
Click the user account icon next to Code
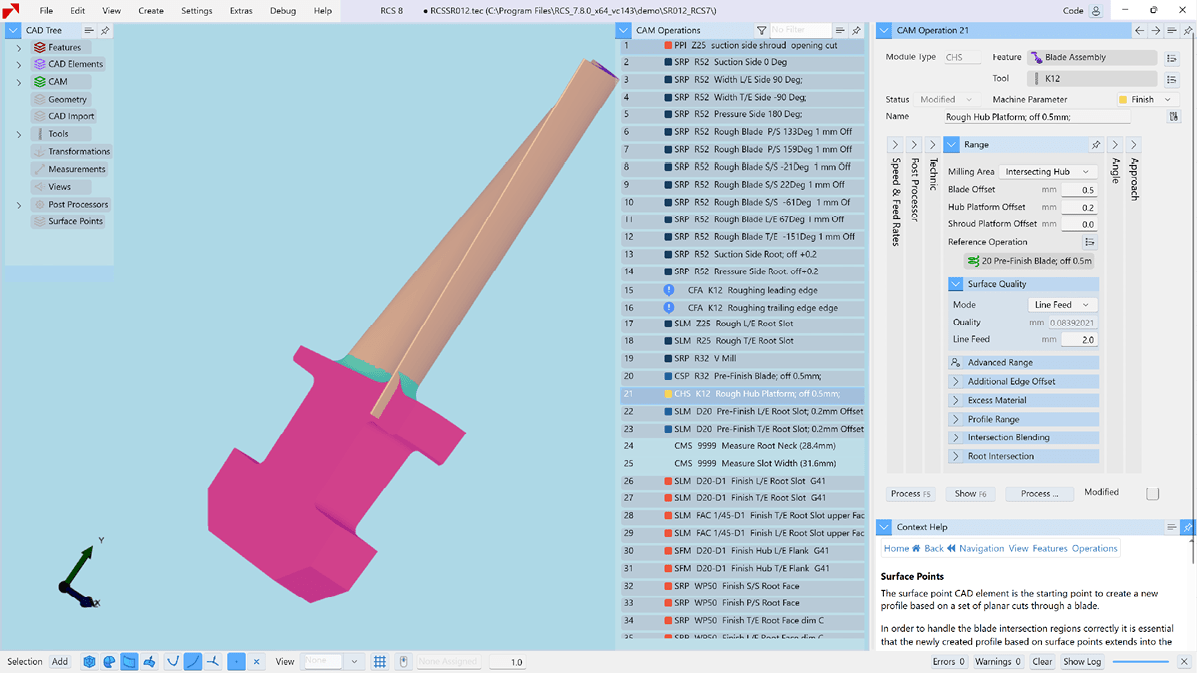click(1096, 11)
